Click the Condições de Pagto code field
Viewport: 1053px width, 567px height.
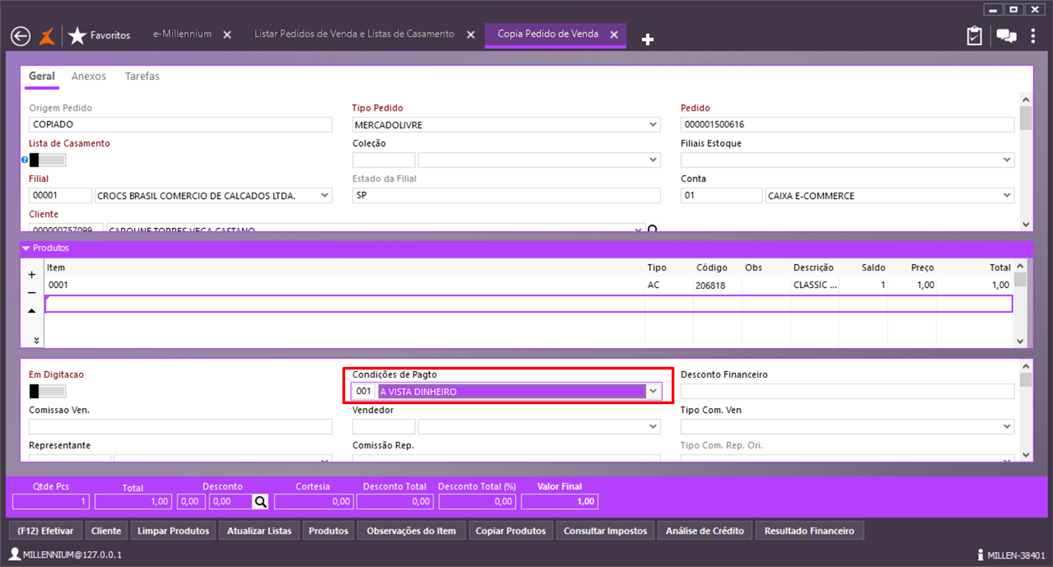[x=363, y=391]
